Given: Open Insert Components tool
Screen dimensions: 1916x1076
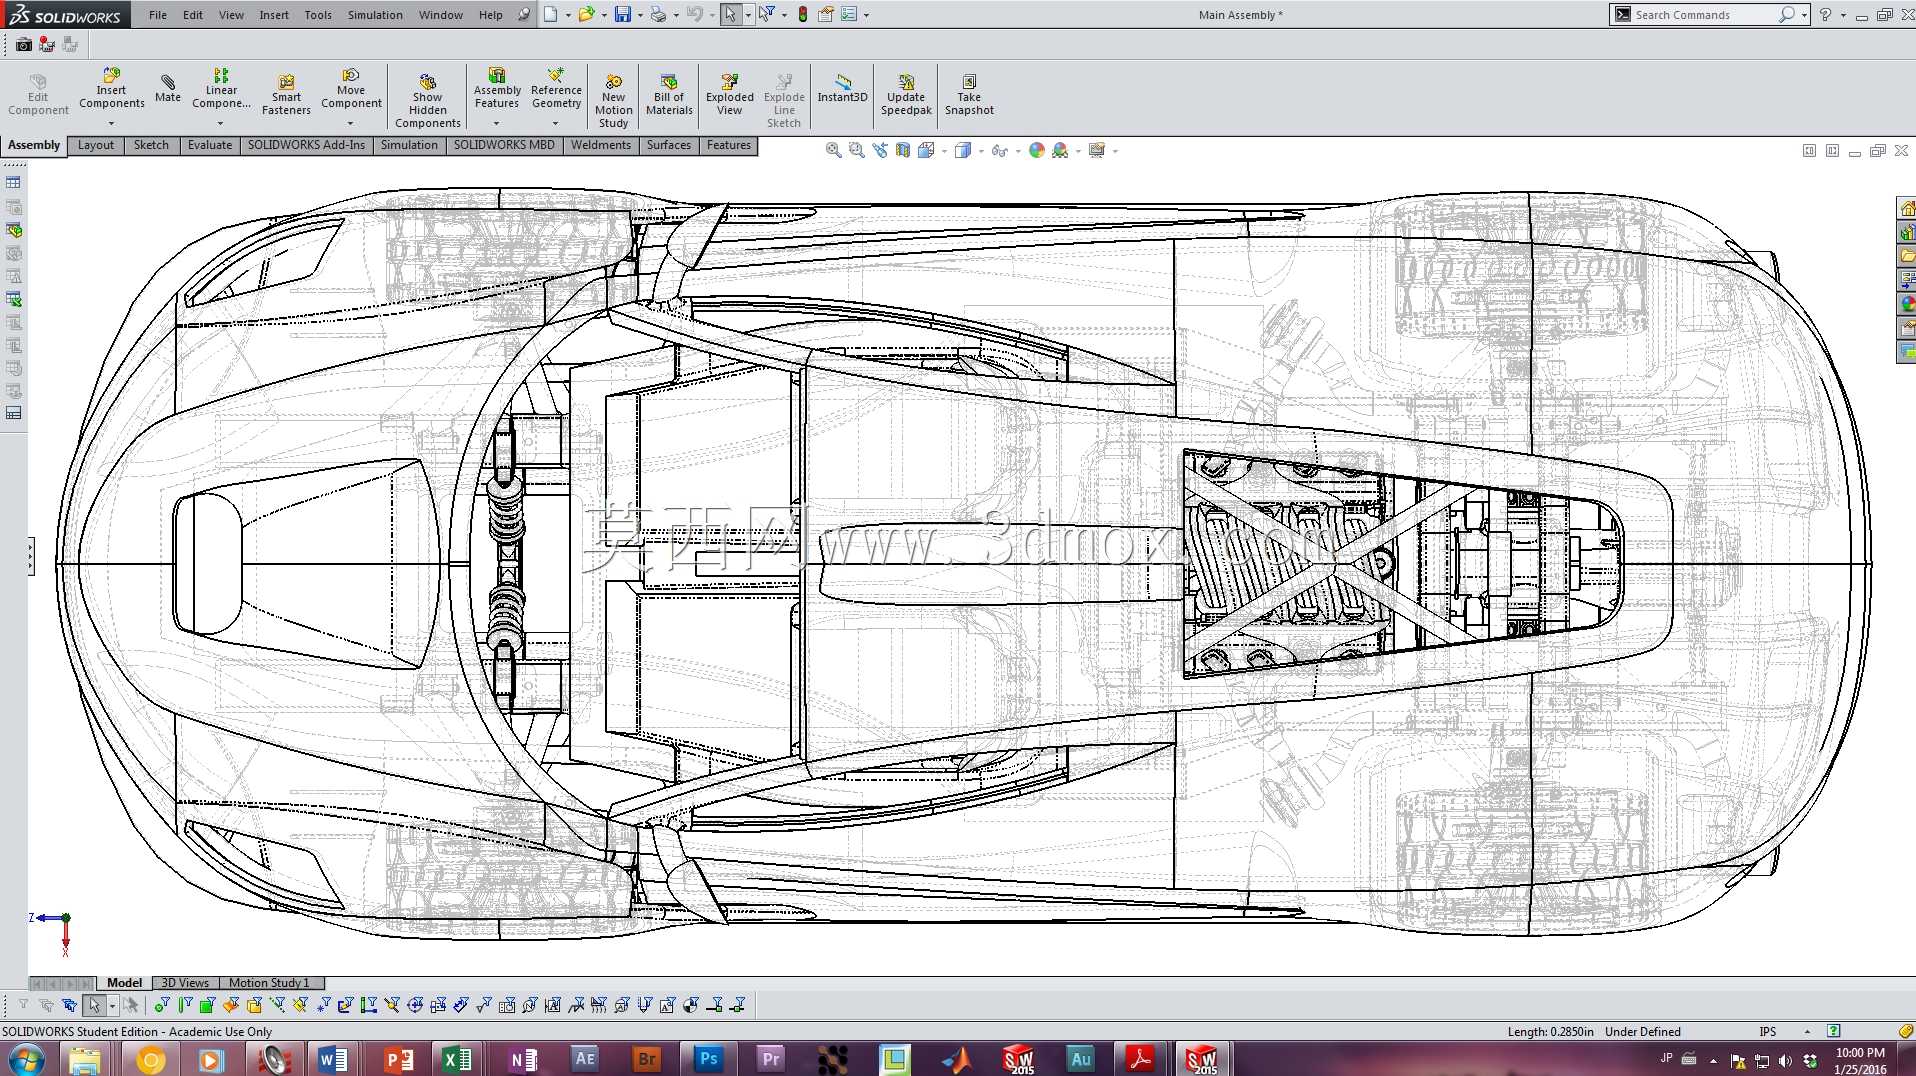Looking at the screenshot, I should pyautogui.click(x=111, y=89).
